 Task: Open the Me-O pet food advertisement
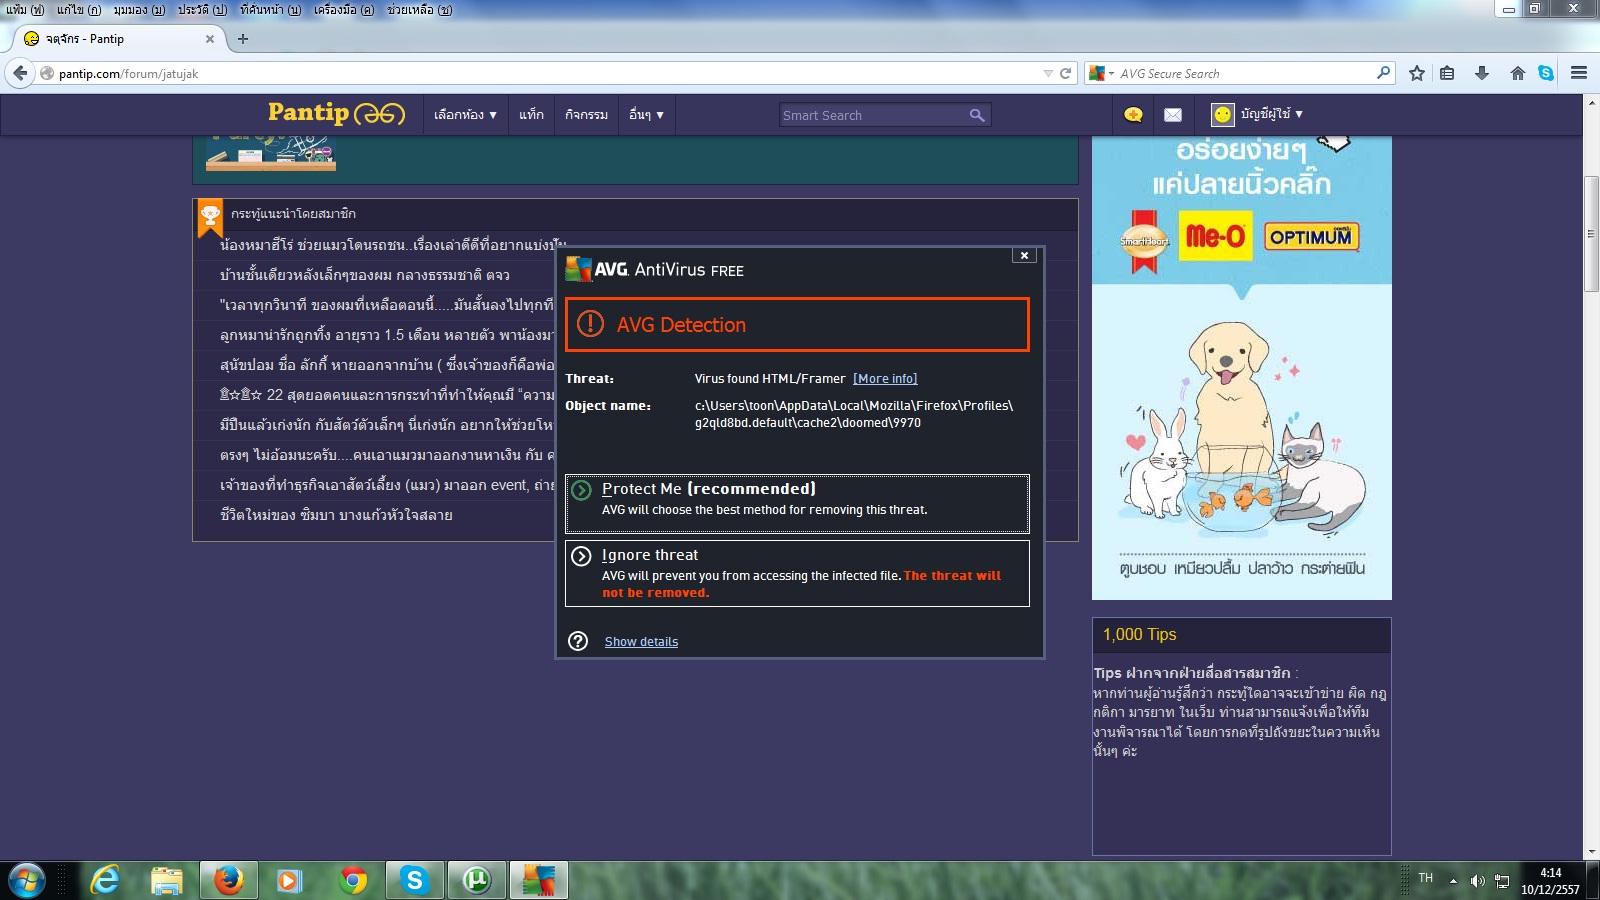1242,367
